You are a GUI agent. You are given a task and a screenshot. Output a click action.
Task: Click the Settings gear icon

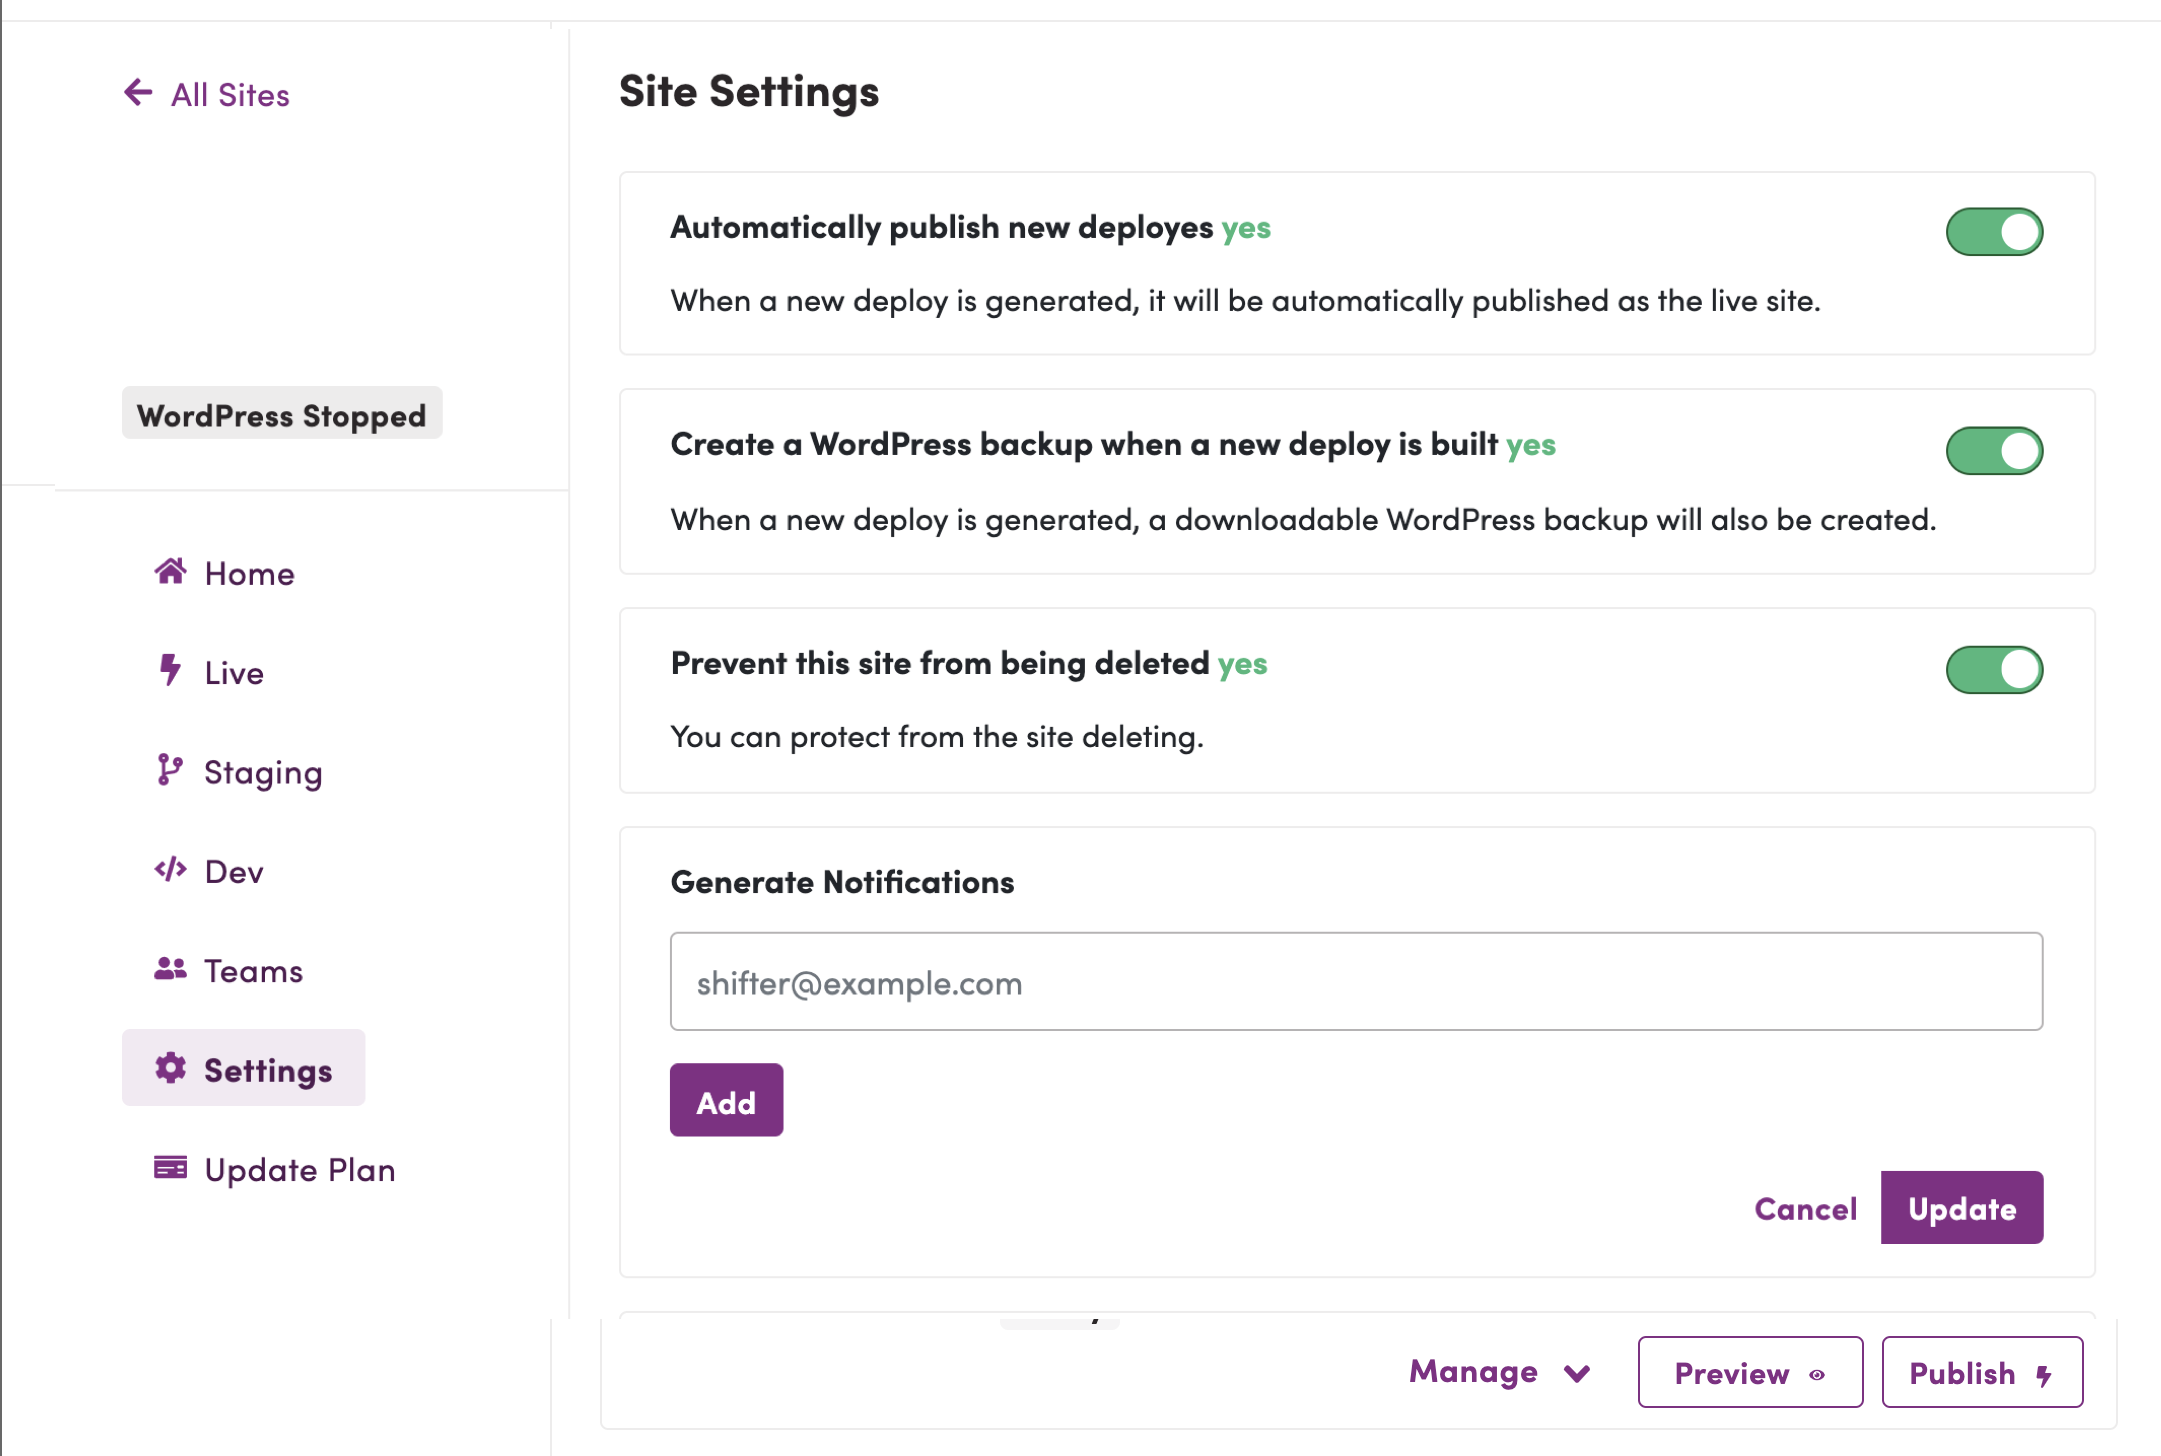click(170, 1068)
